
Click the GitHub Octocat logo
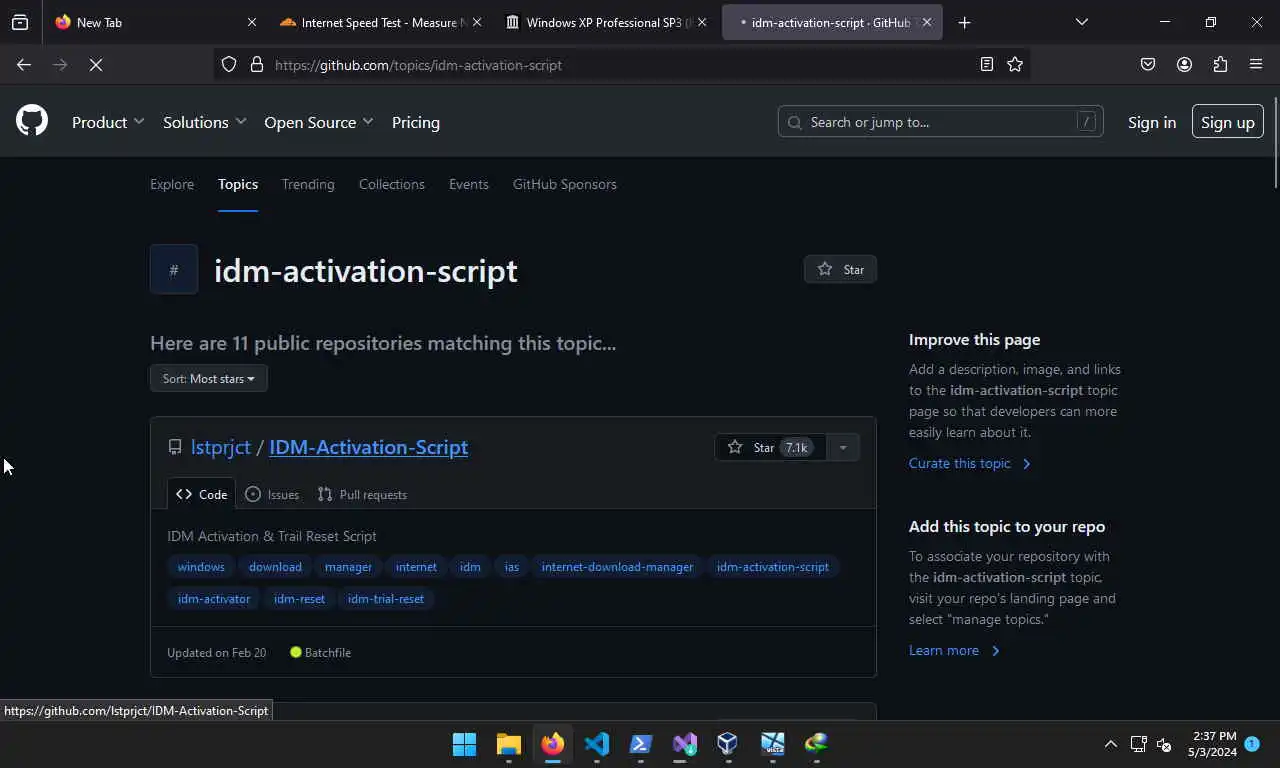32,121
